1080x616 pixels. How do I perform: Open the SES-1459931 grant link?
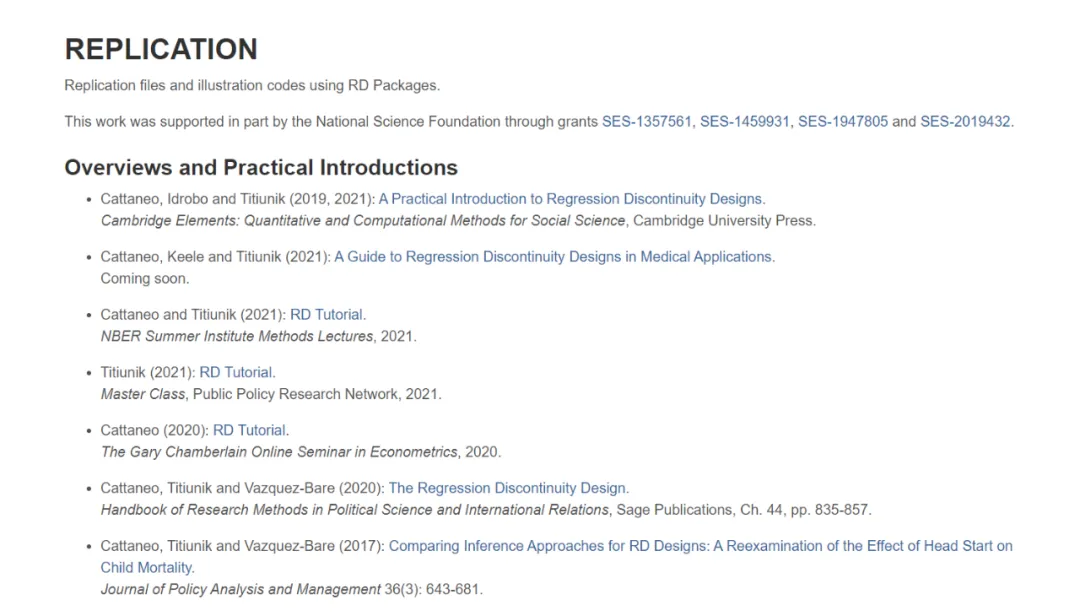point(744,122)
